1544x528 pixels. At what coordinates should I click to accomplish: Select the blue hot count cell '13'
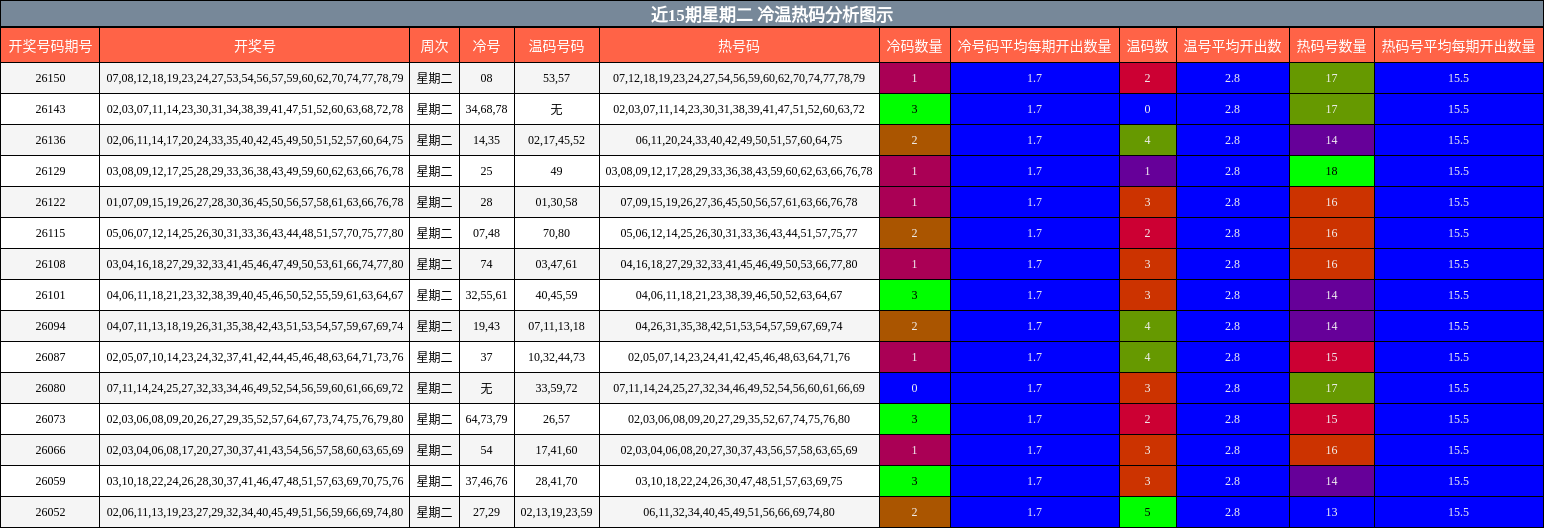[1331, 512]
